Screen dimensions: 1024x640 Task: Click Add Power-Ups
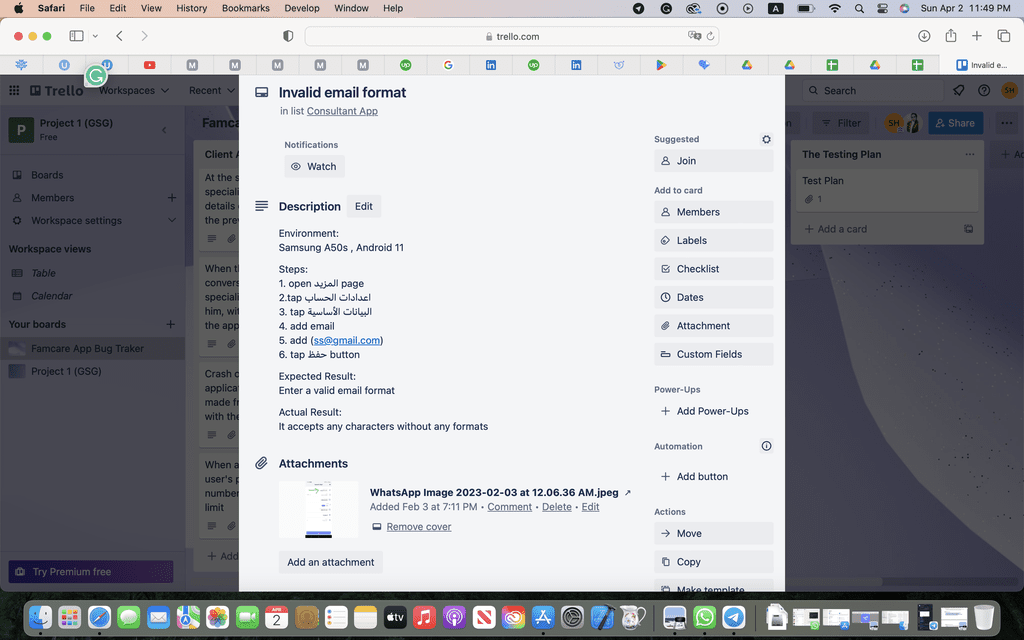(714, 411)
